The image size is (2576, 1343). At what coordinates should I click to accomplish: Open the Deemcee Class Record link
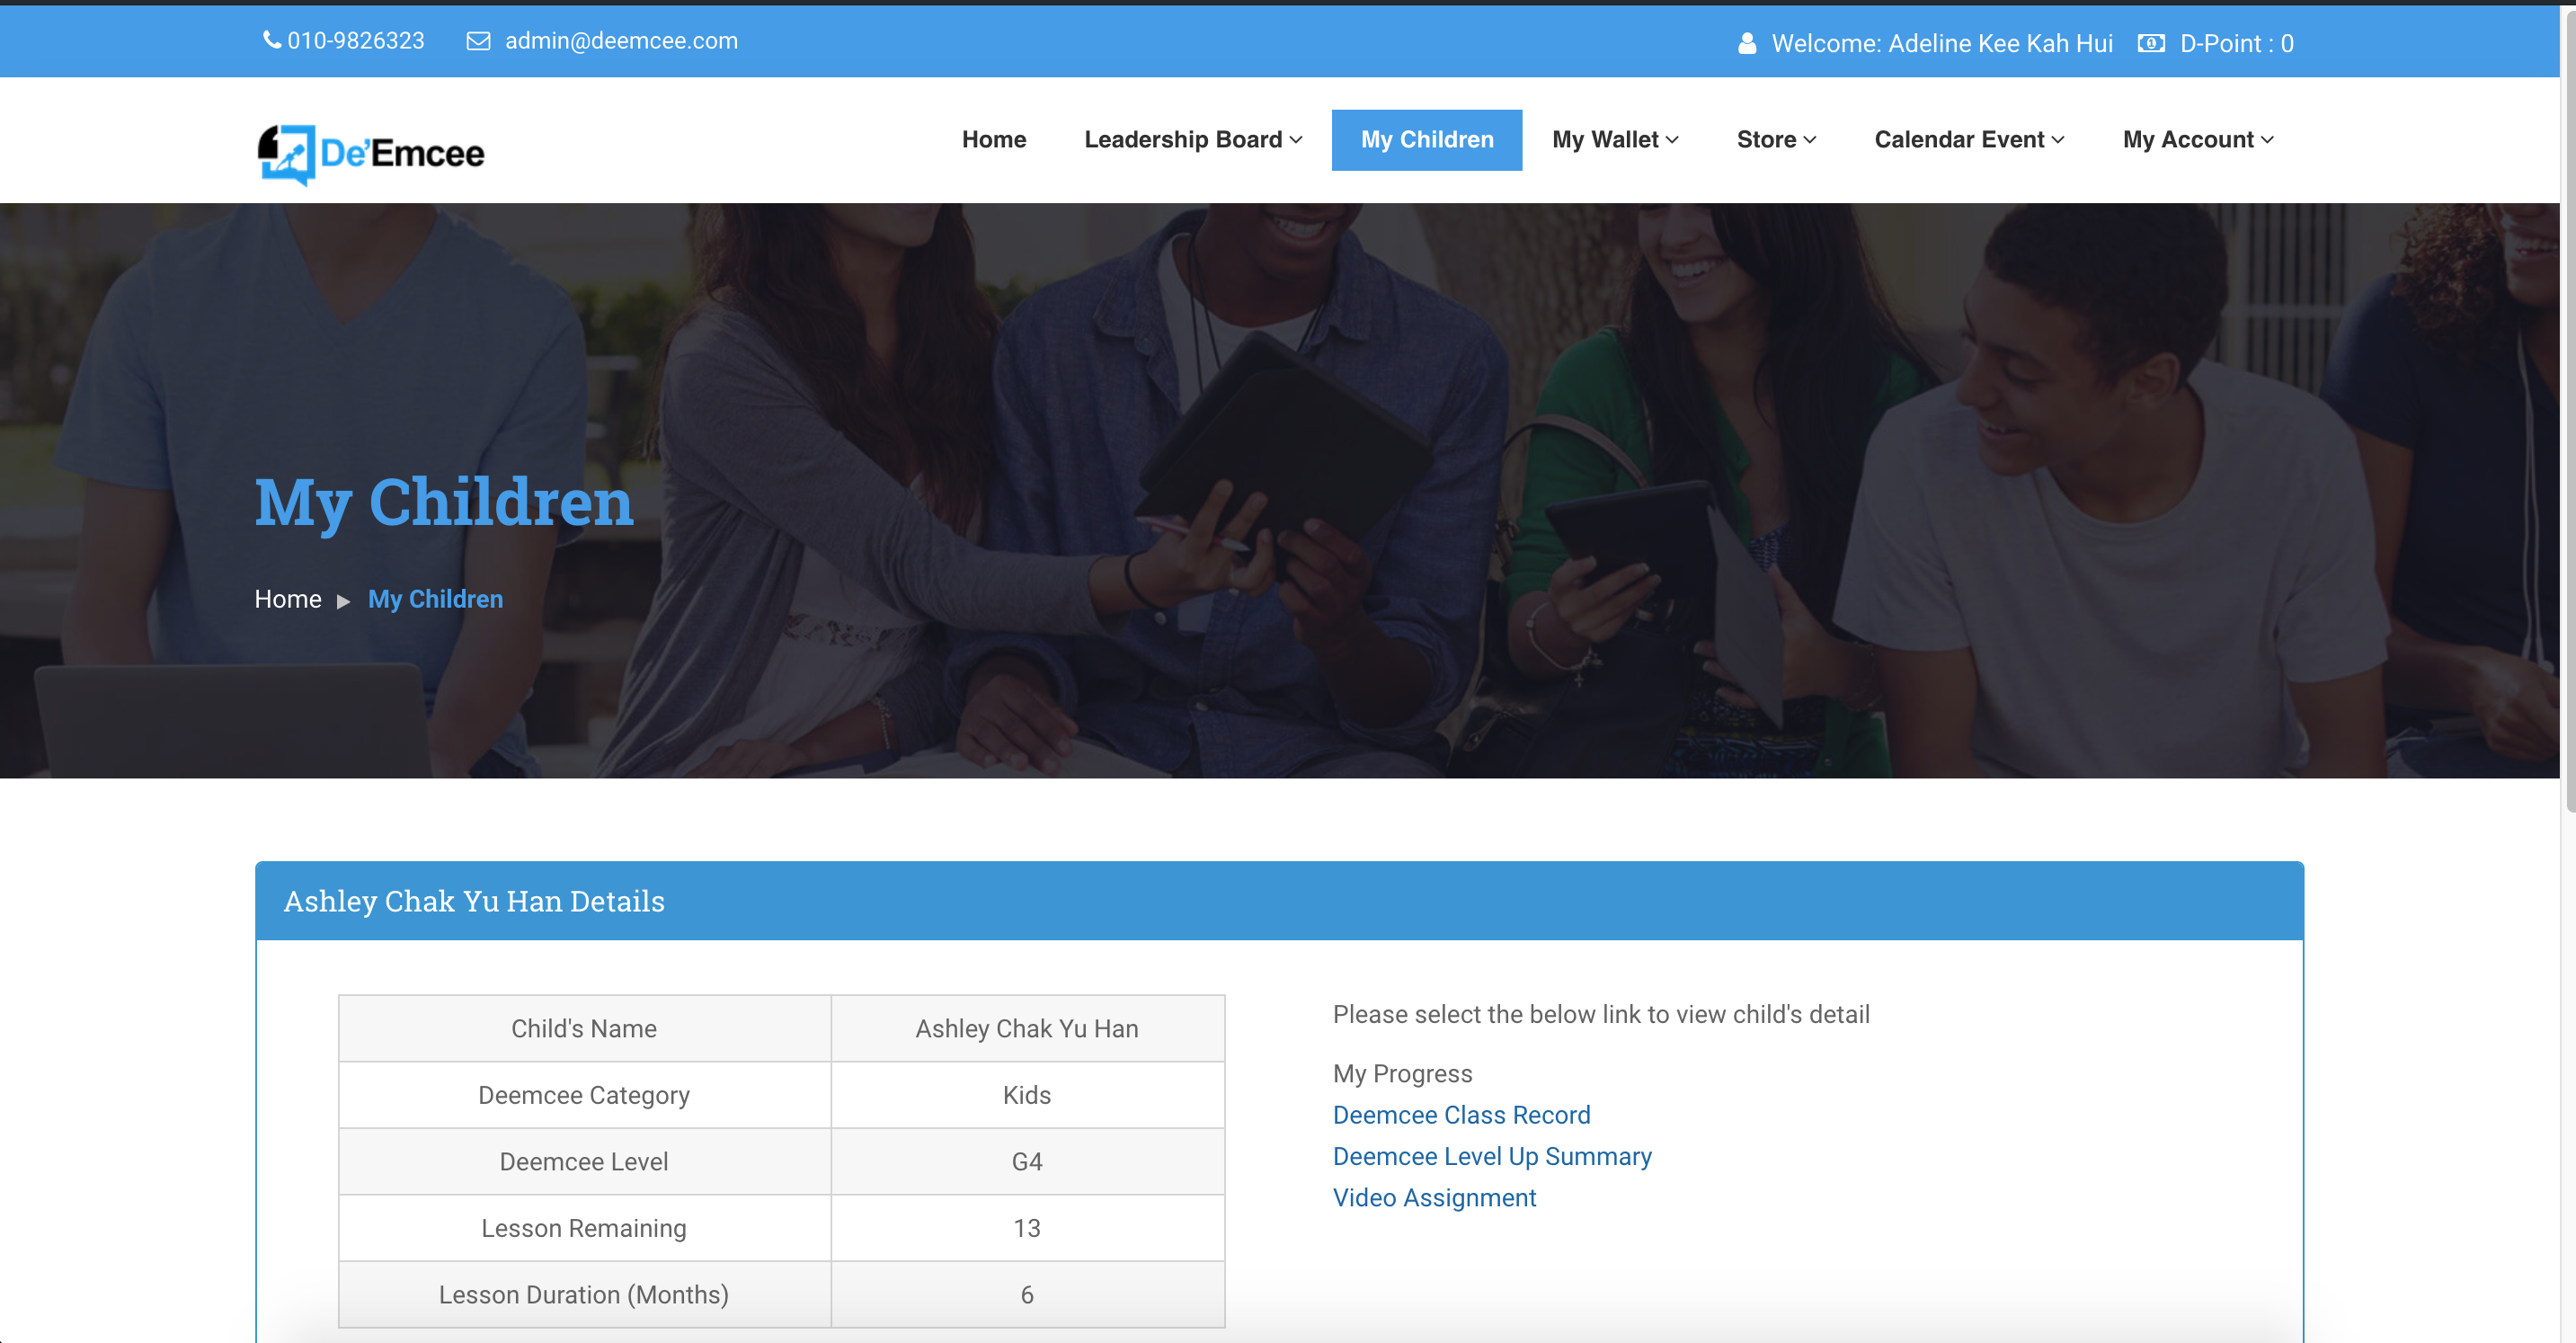click(x=1461, y=1115)
